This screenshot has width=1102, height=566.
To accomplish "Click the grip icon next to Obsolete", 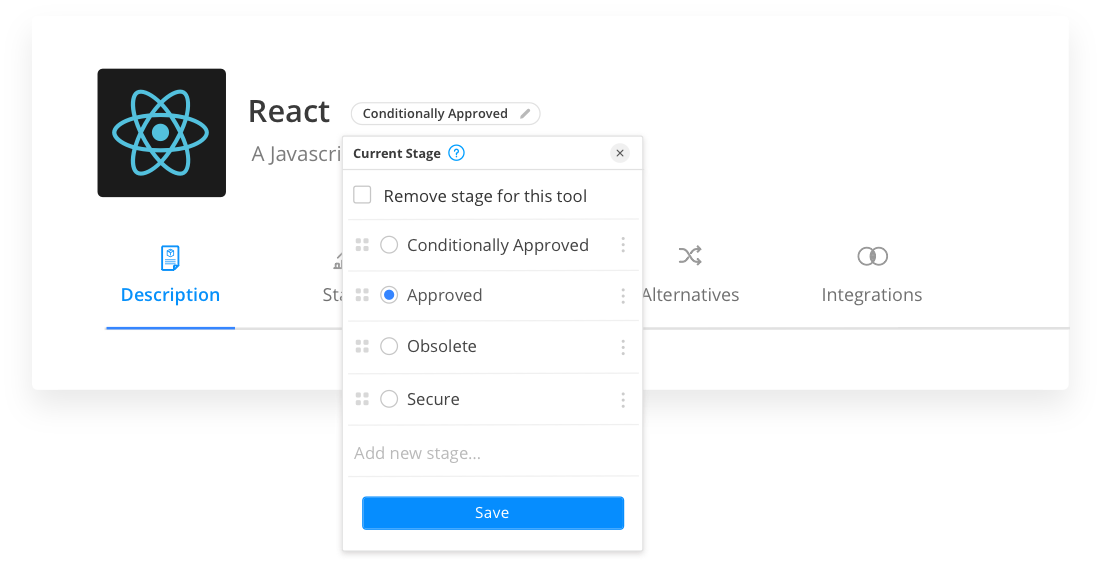I will click(362, 346).
